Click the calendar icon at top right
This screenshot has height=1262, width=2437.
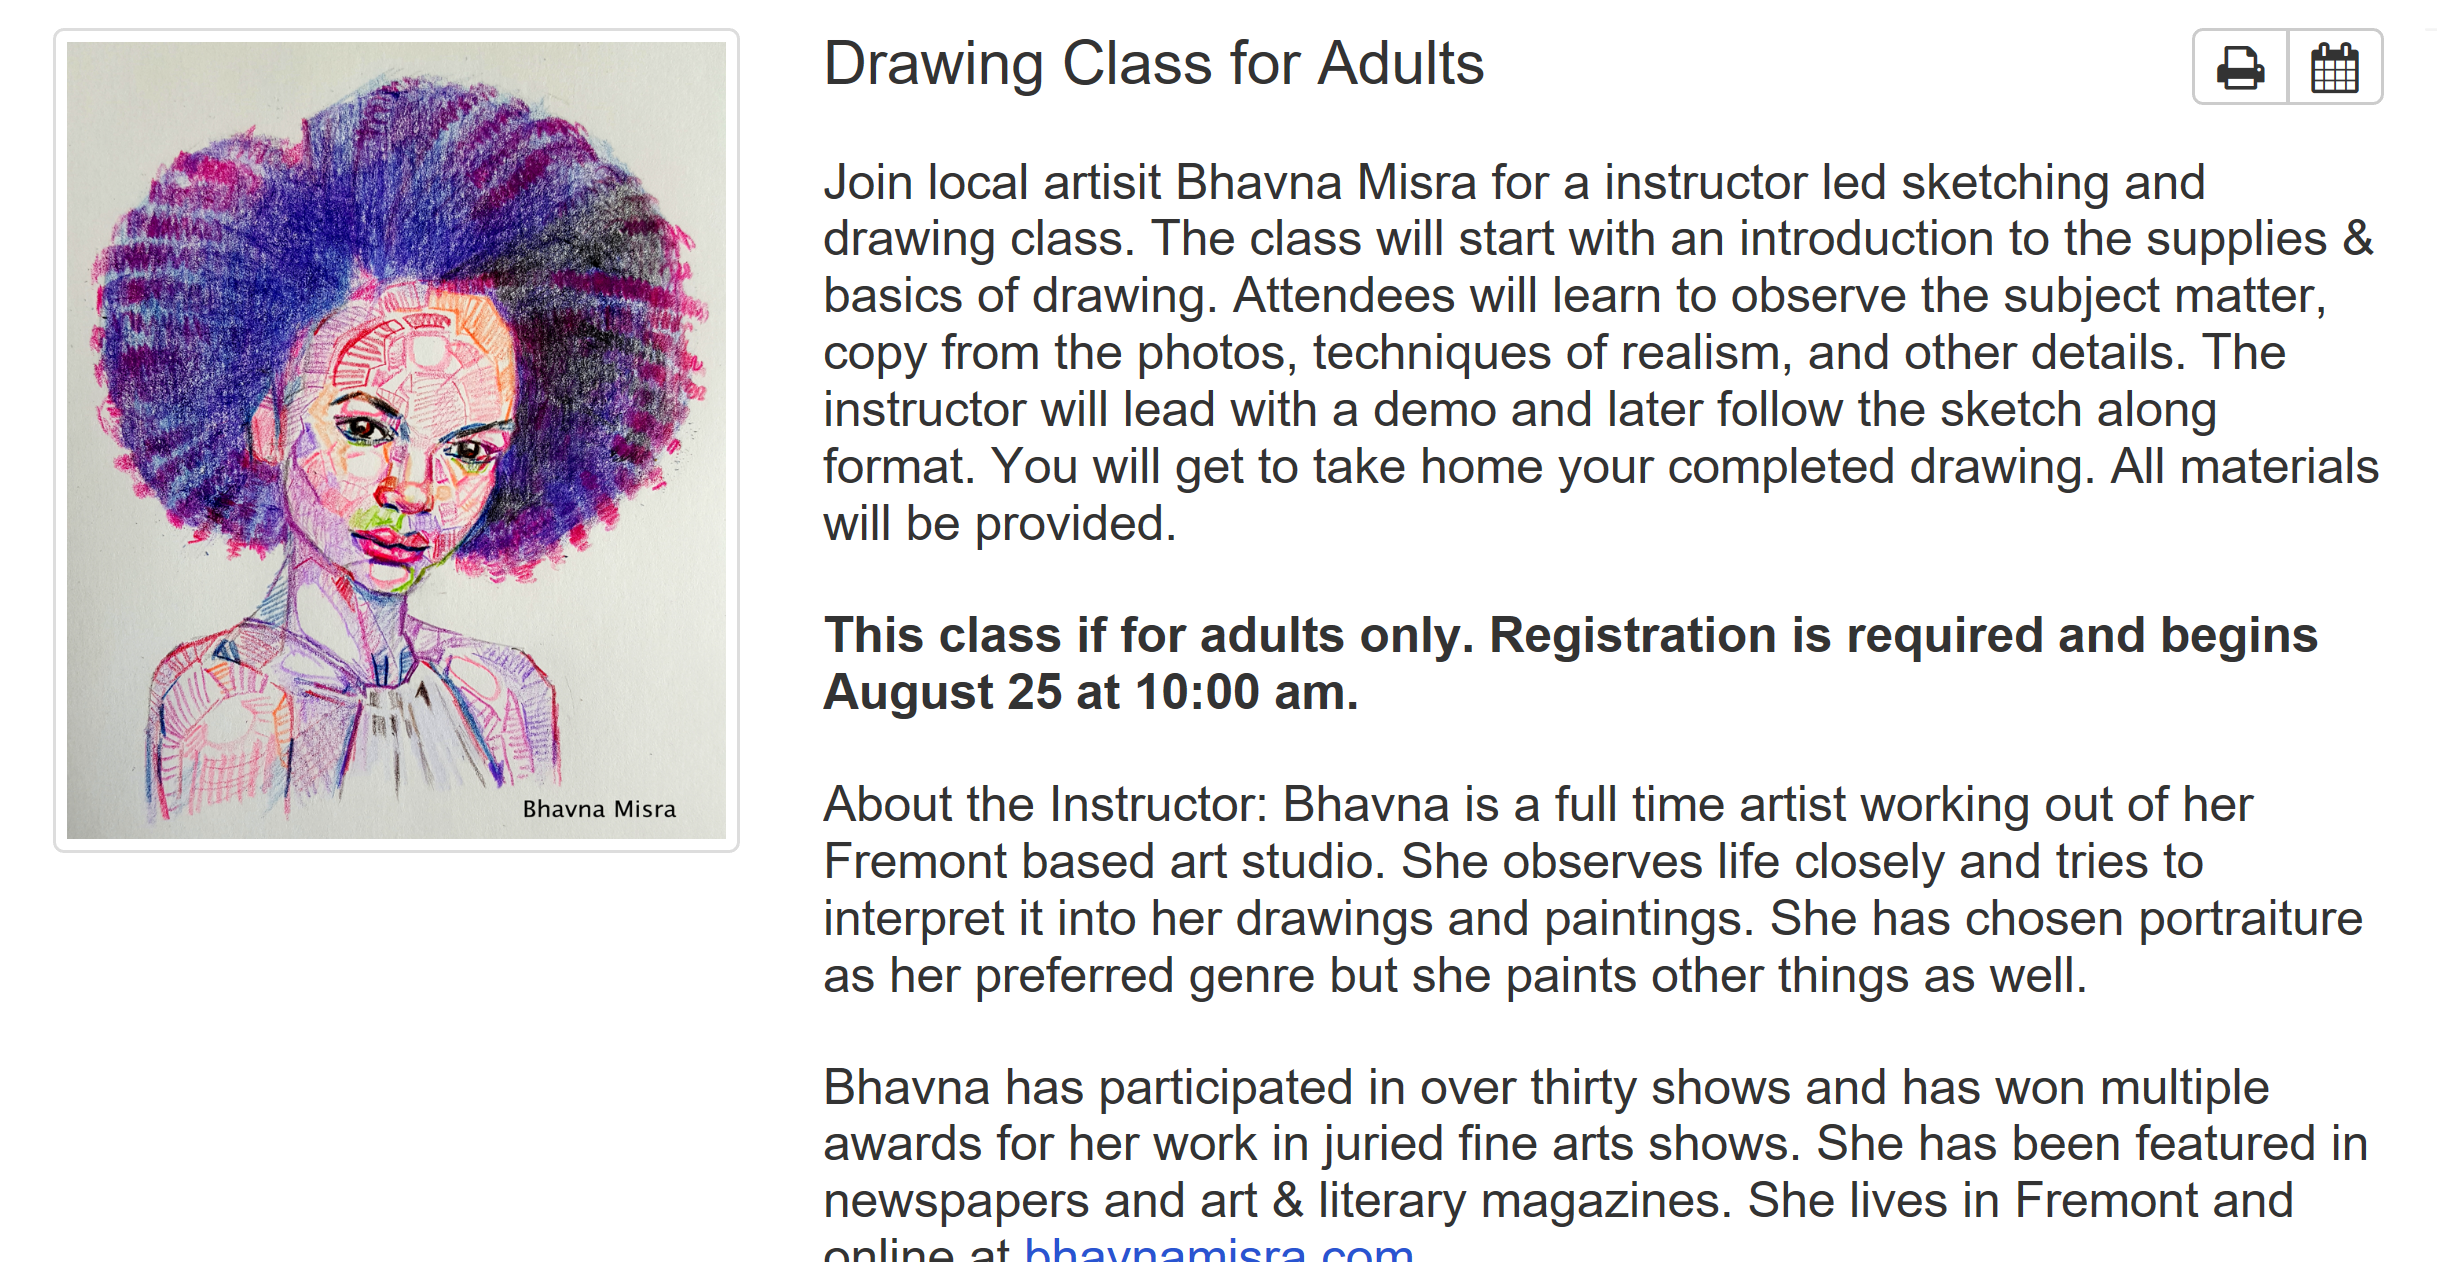pyautogui.click(x=2336, y=67)
